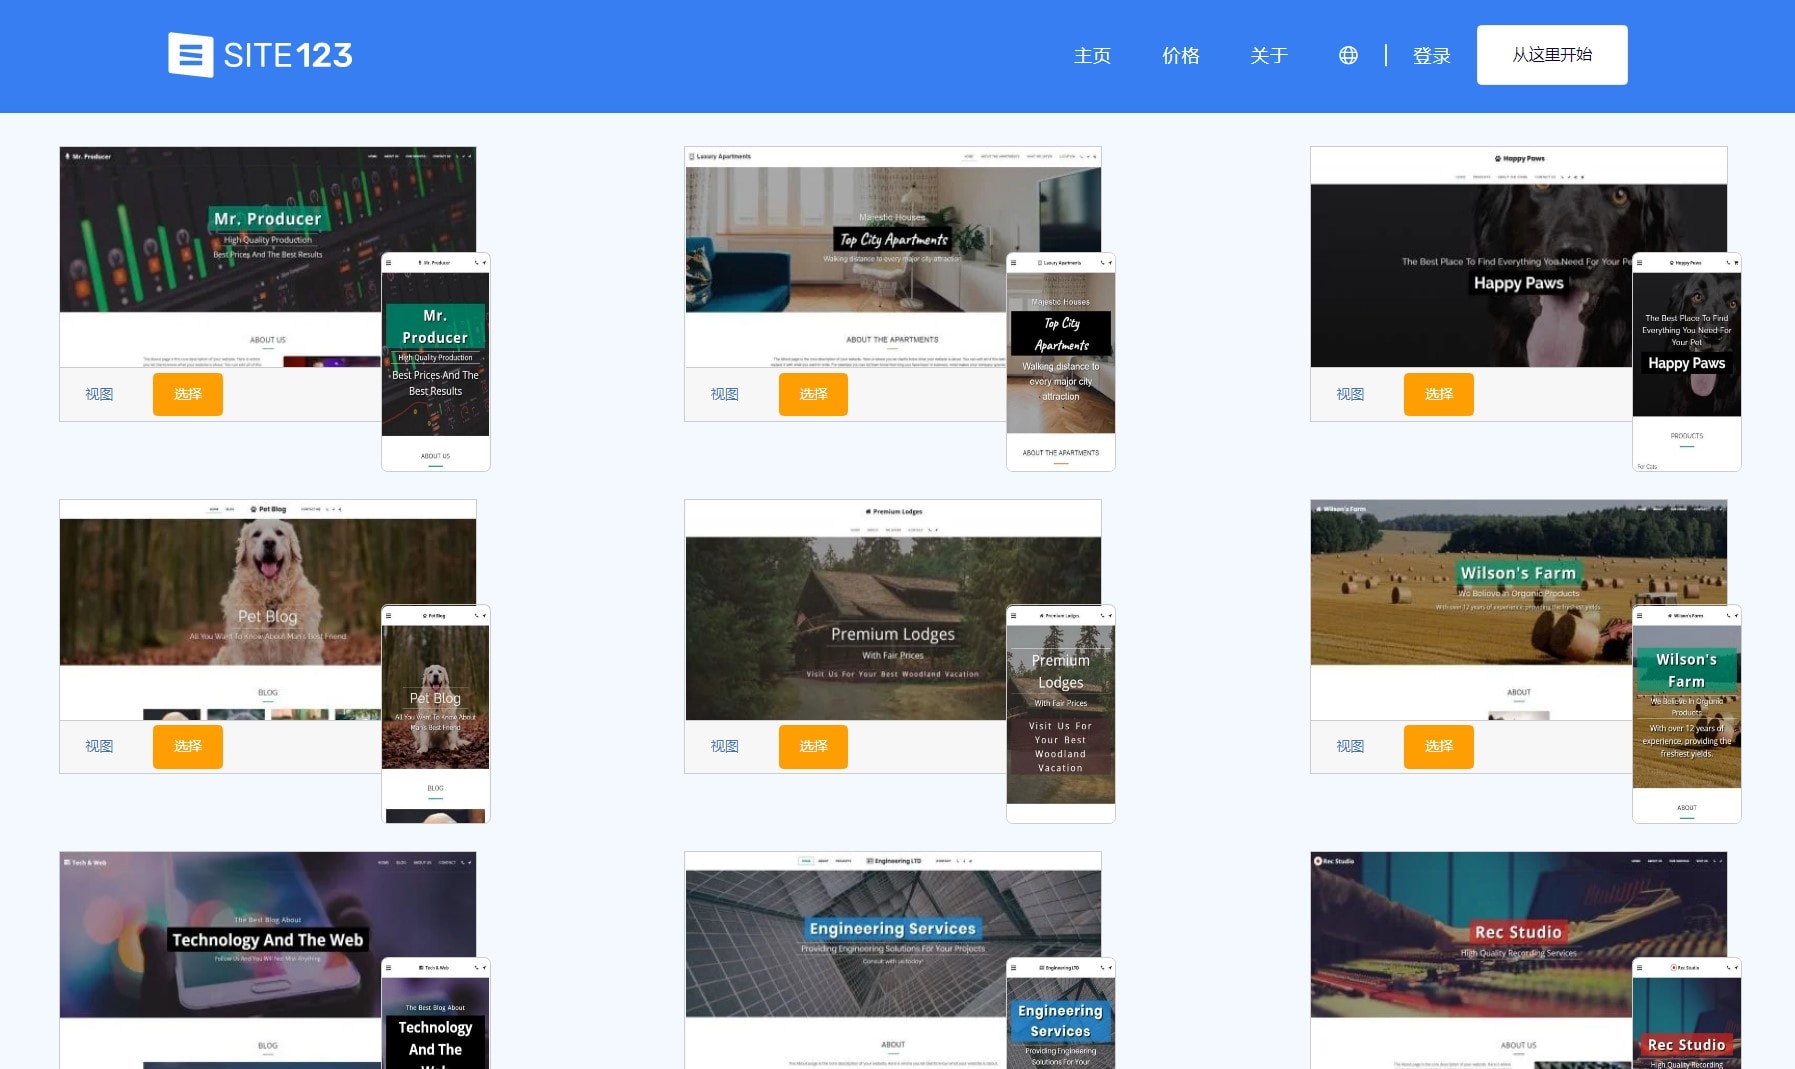Open the language globe selector
Image resolution: width=1795 pixels, height=1069 pixels.
(x=1348, y=56)
